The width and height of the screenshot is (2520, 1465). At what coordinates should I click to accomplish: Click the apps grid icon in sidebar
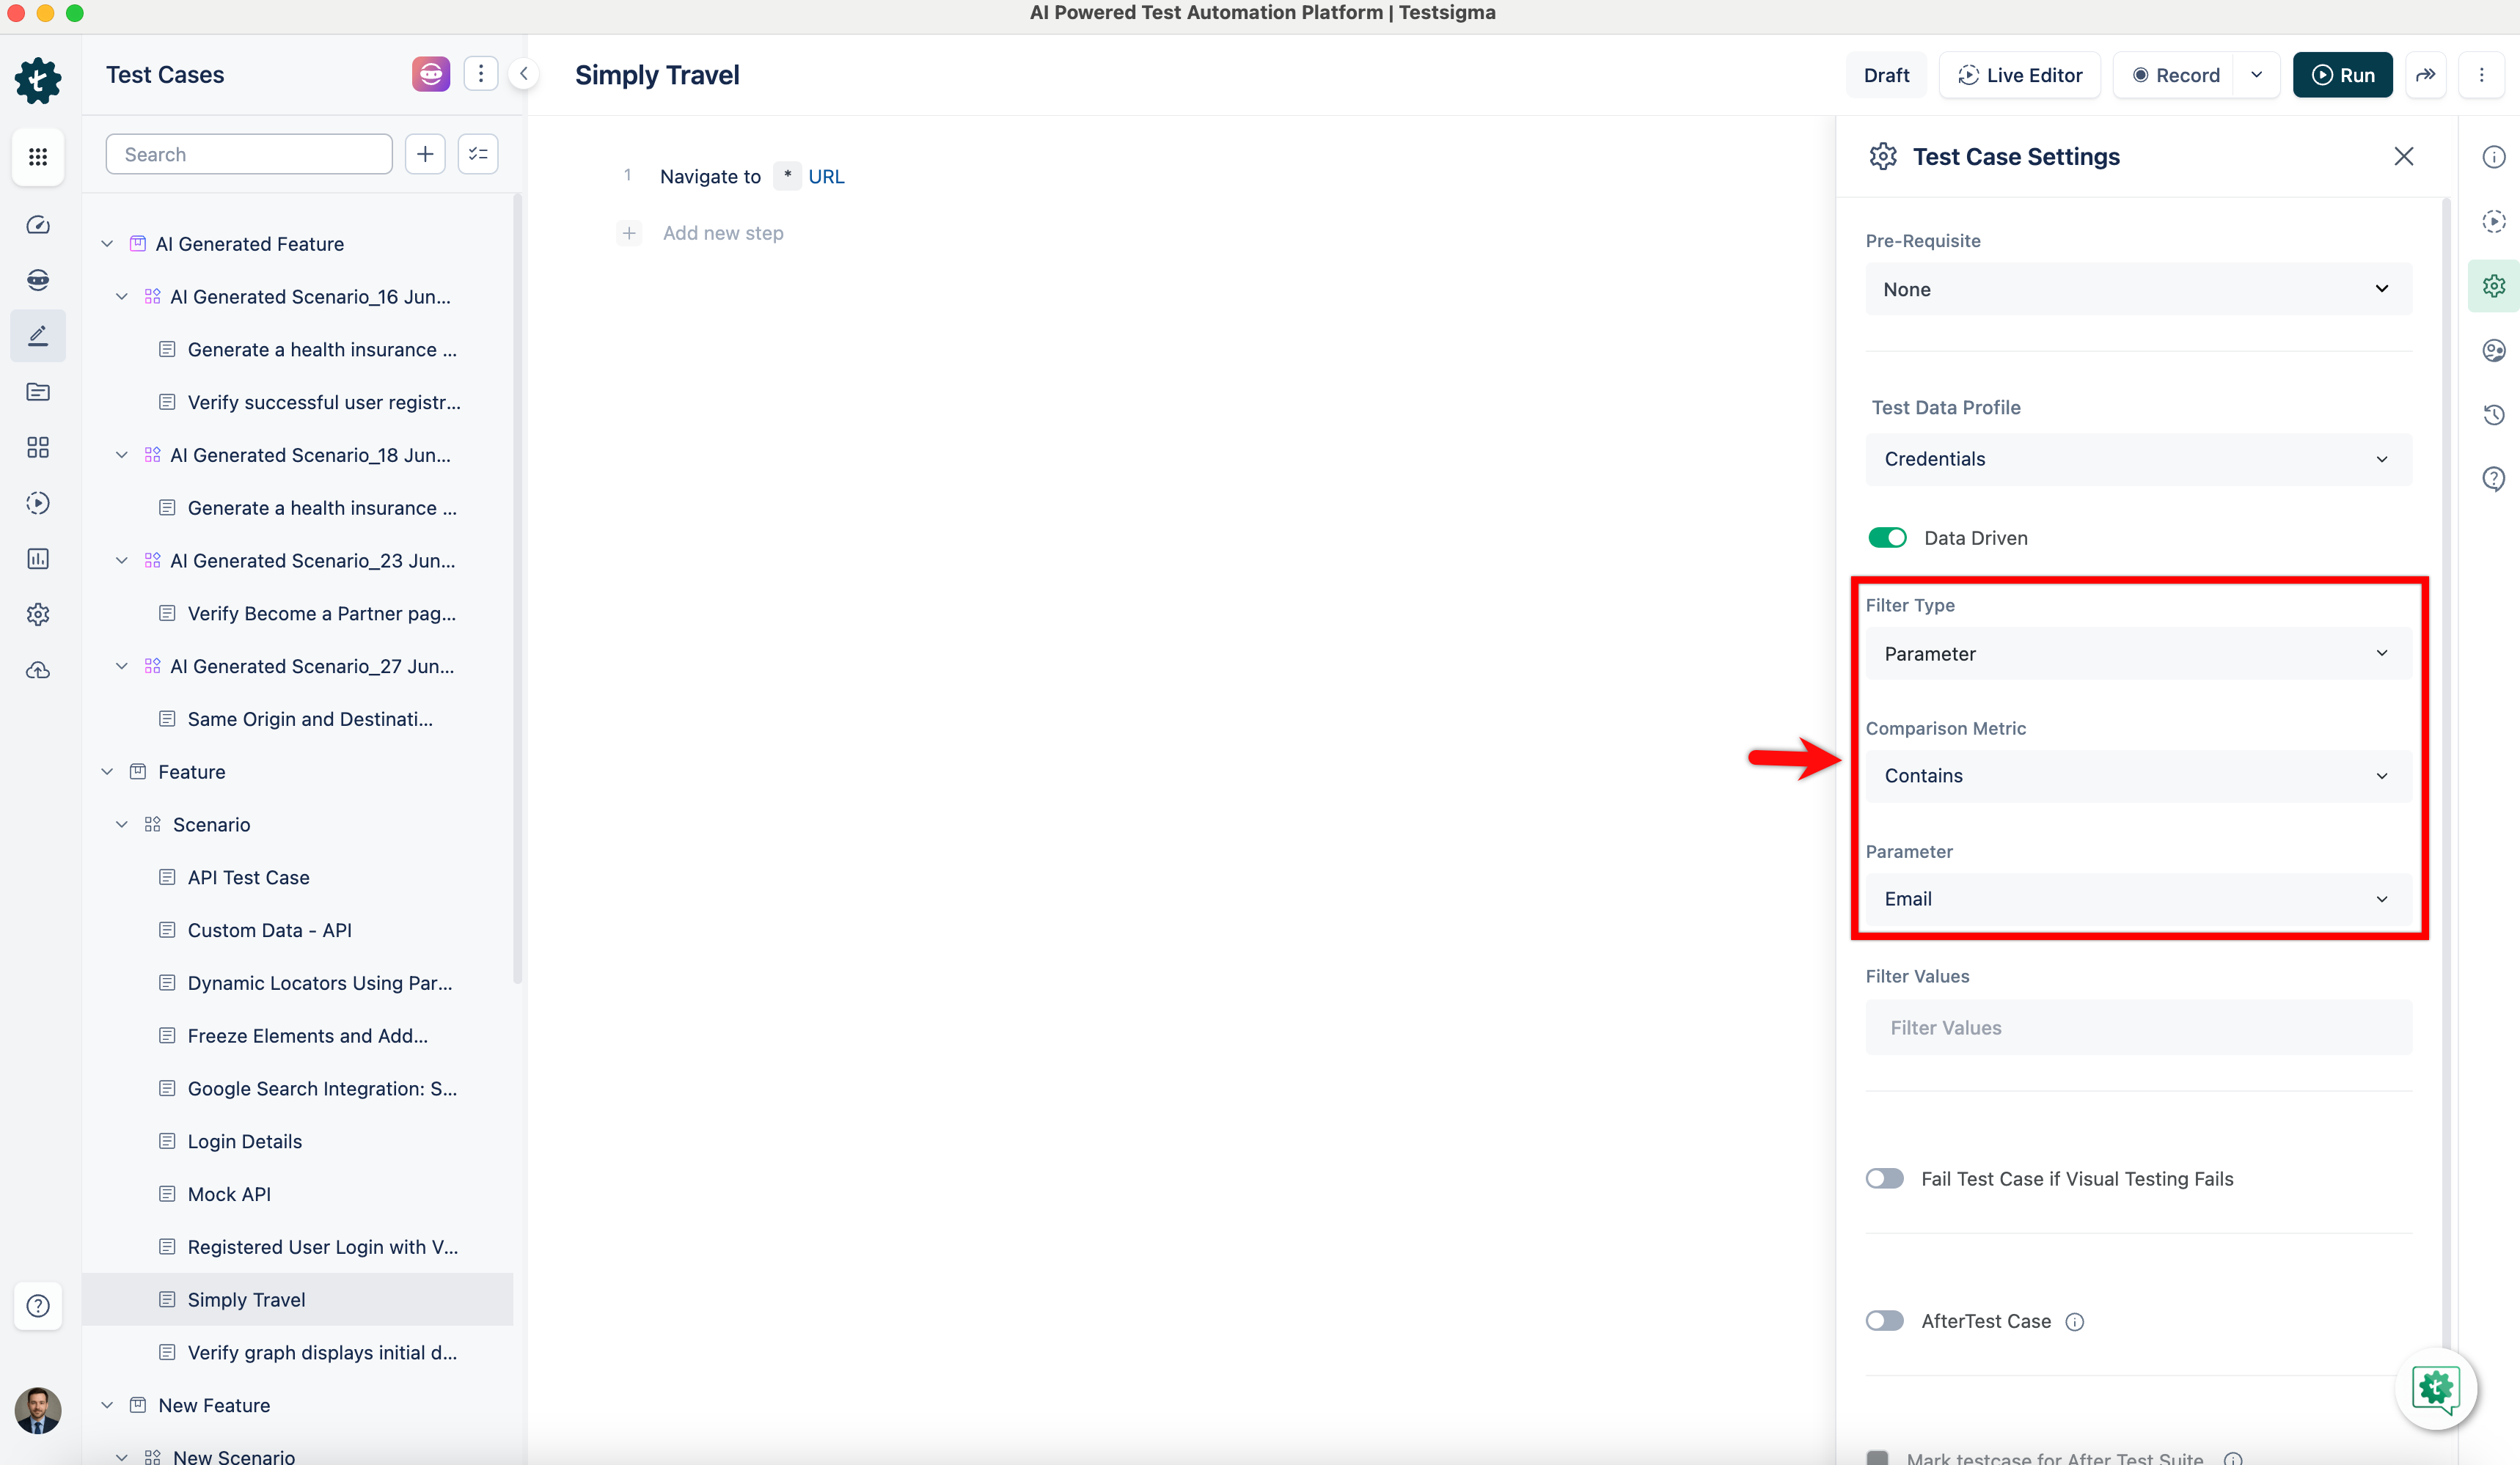click(38, 157)
